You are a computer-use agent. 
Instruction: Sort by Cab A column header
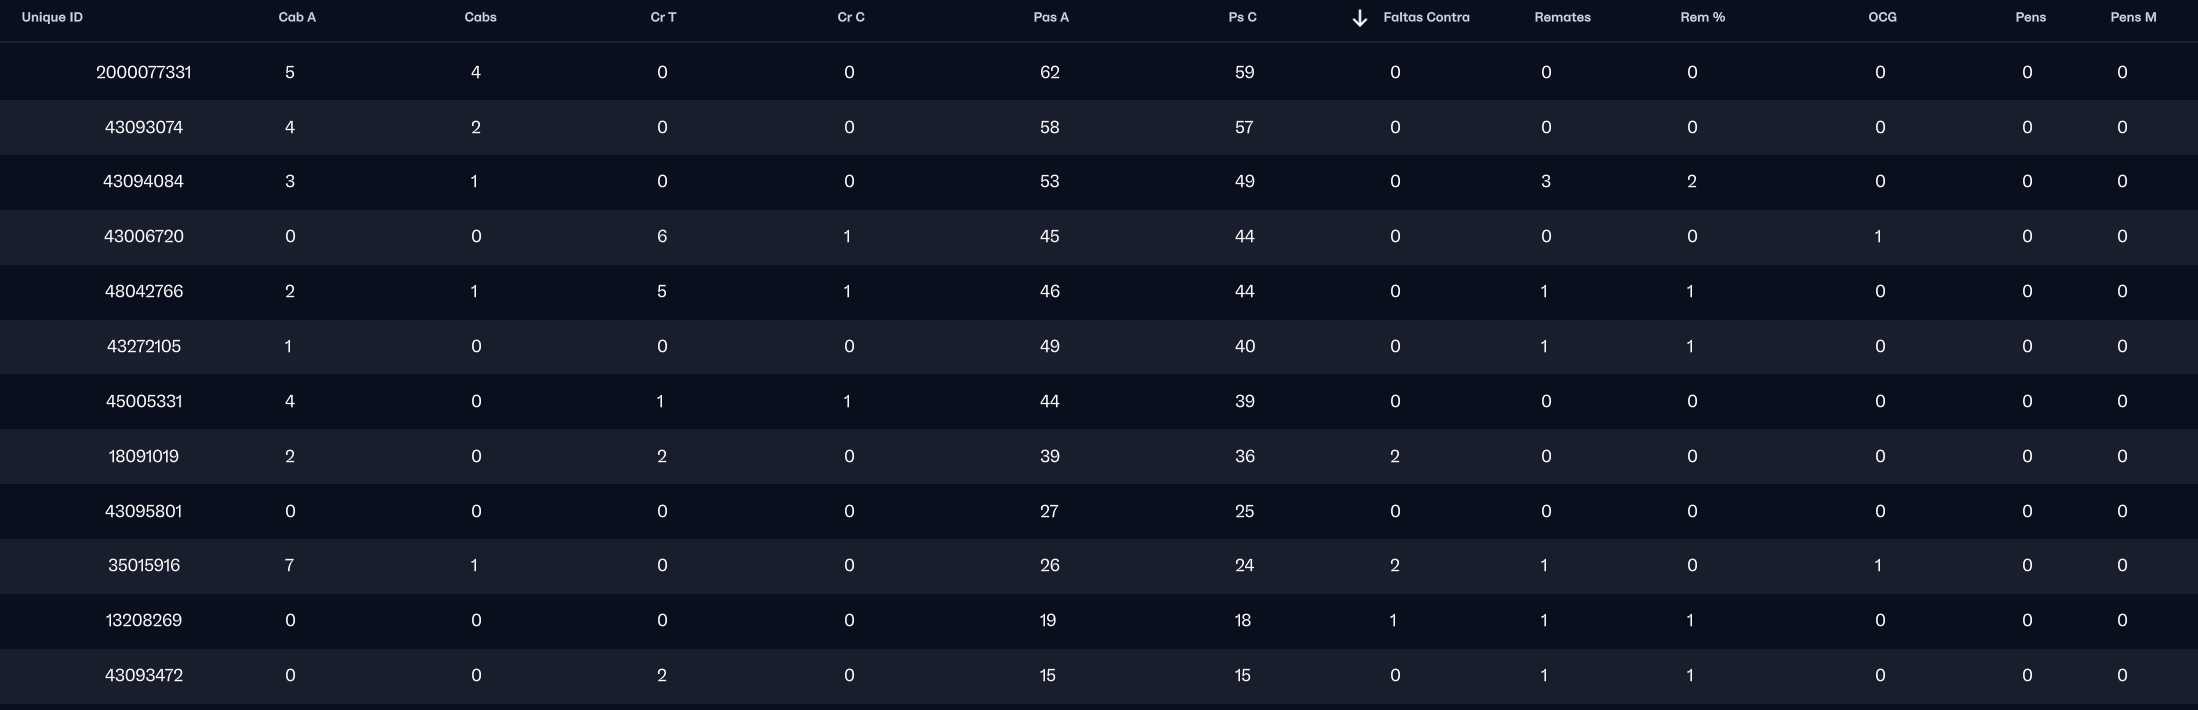[297, 17]
